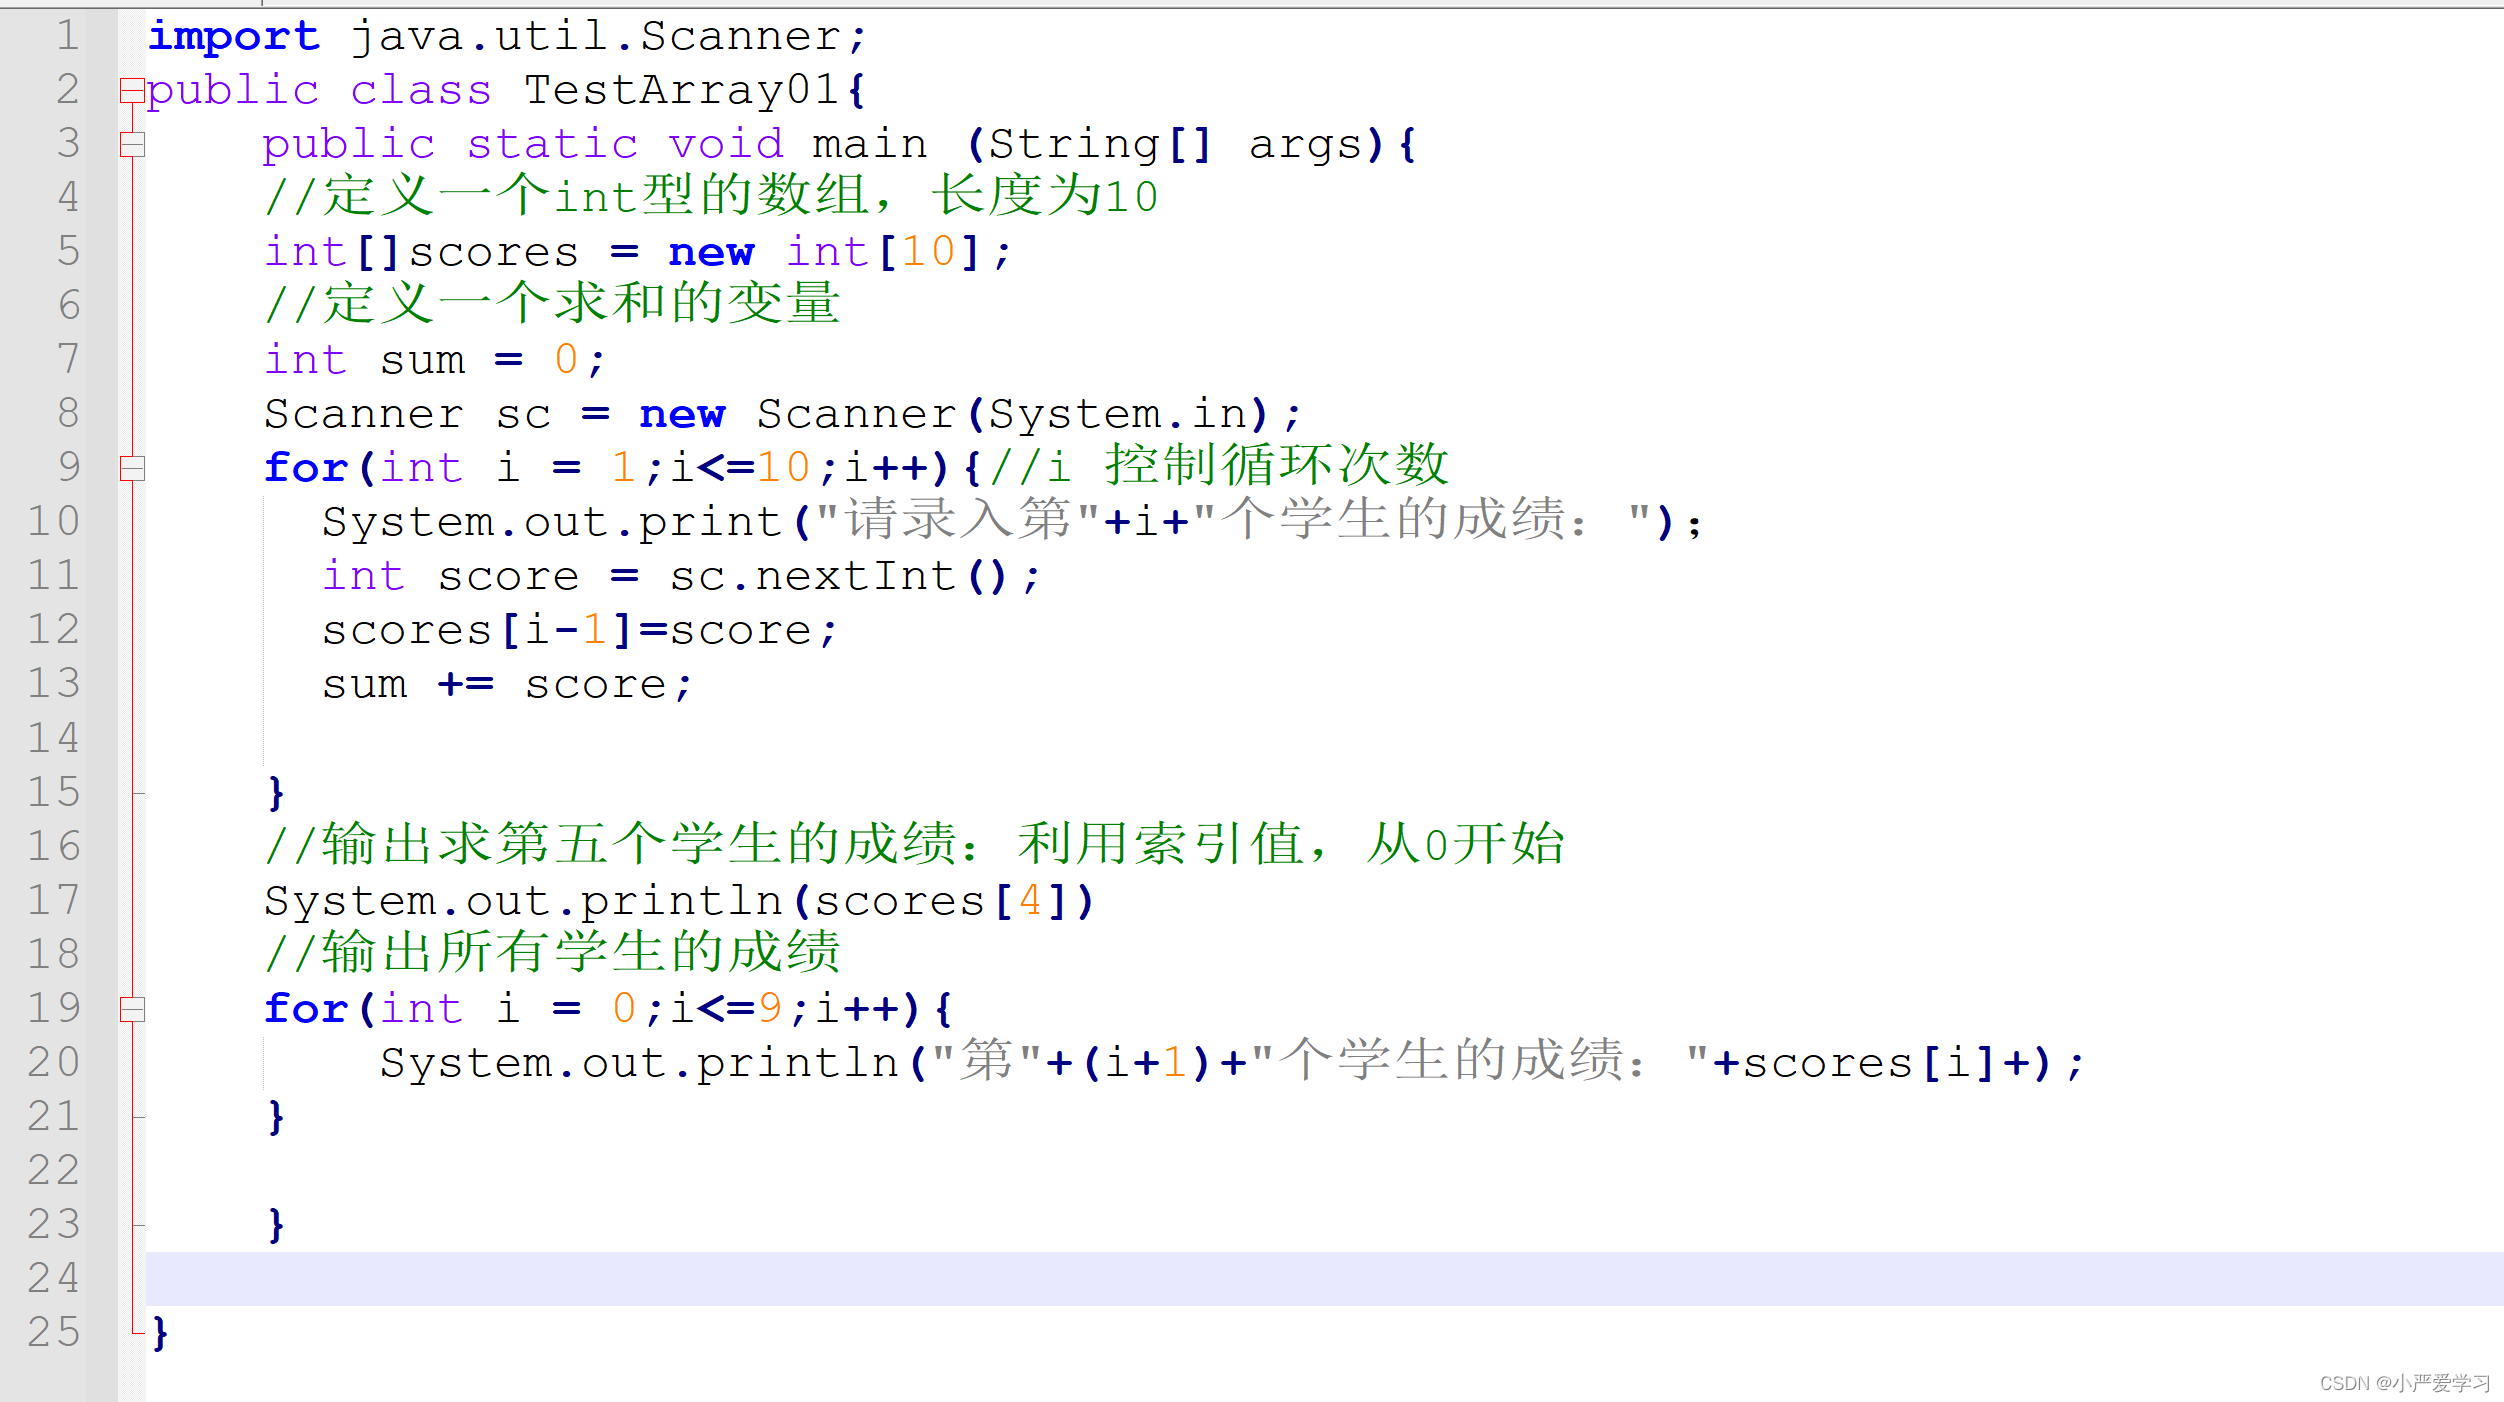Click the closing brace on line 15
The height and width of the screenshot is (1402, 2504).
tap(276, 793)
